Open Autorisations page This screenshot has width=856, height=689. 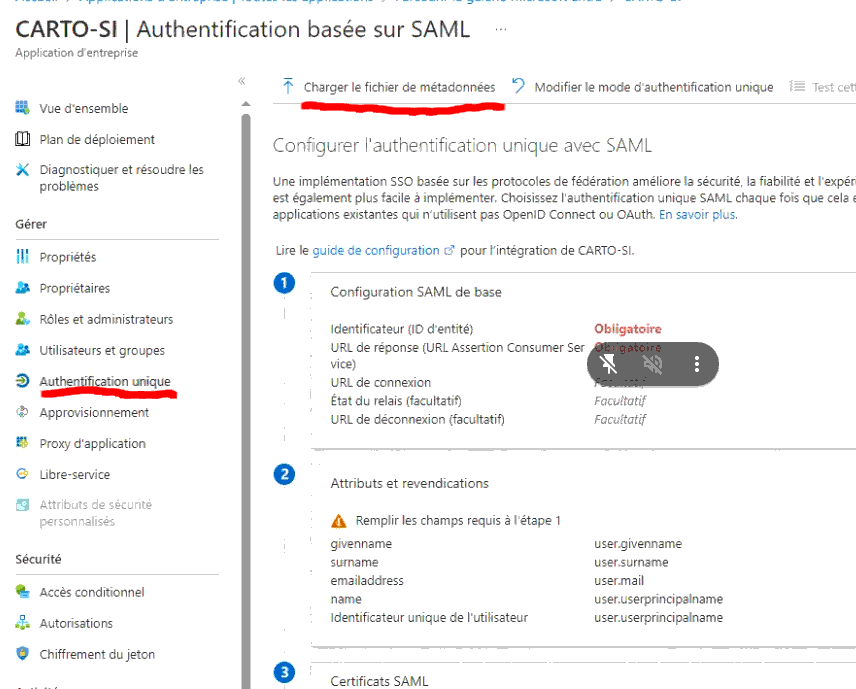[x=76, y=623]
